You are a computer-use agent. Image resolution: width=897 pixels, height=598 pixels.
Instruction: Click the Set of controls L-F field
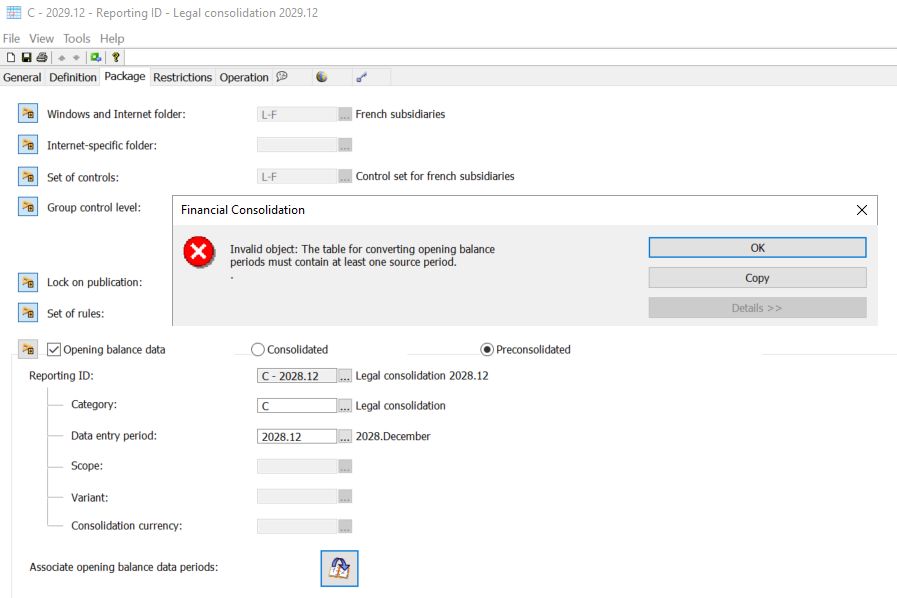pyautogui.click(x=297, y=176)
